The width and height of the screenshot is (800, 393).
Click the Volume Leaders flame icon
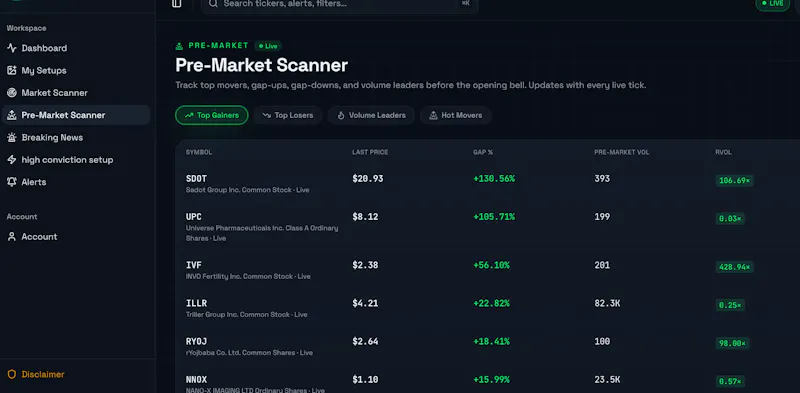pyautogui.click(x=341, y=115)
